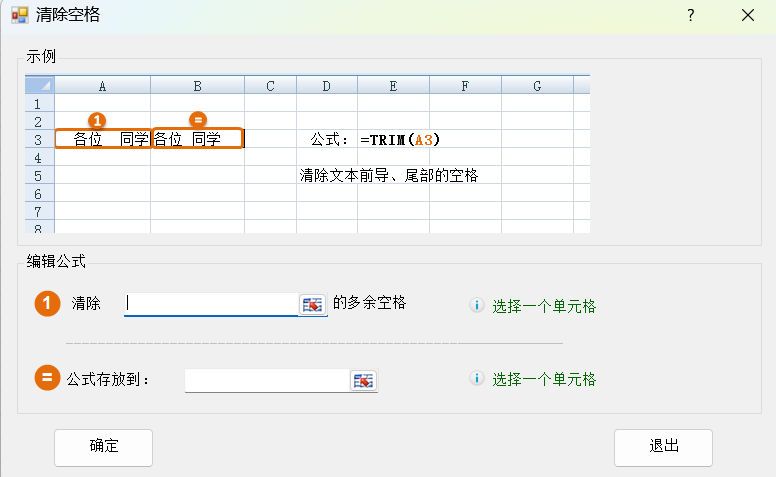Click the orange number 1 badge beside 清除
776x477 pixels.
[48, 304]
